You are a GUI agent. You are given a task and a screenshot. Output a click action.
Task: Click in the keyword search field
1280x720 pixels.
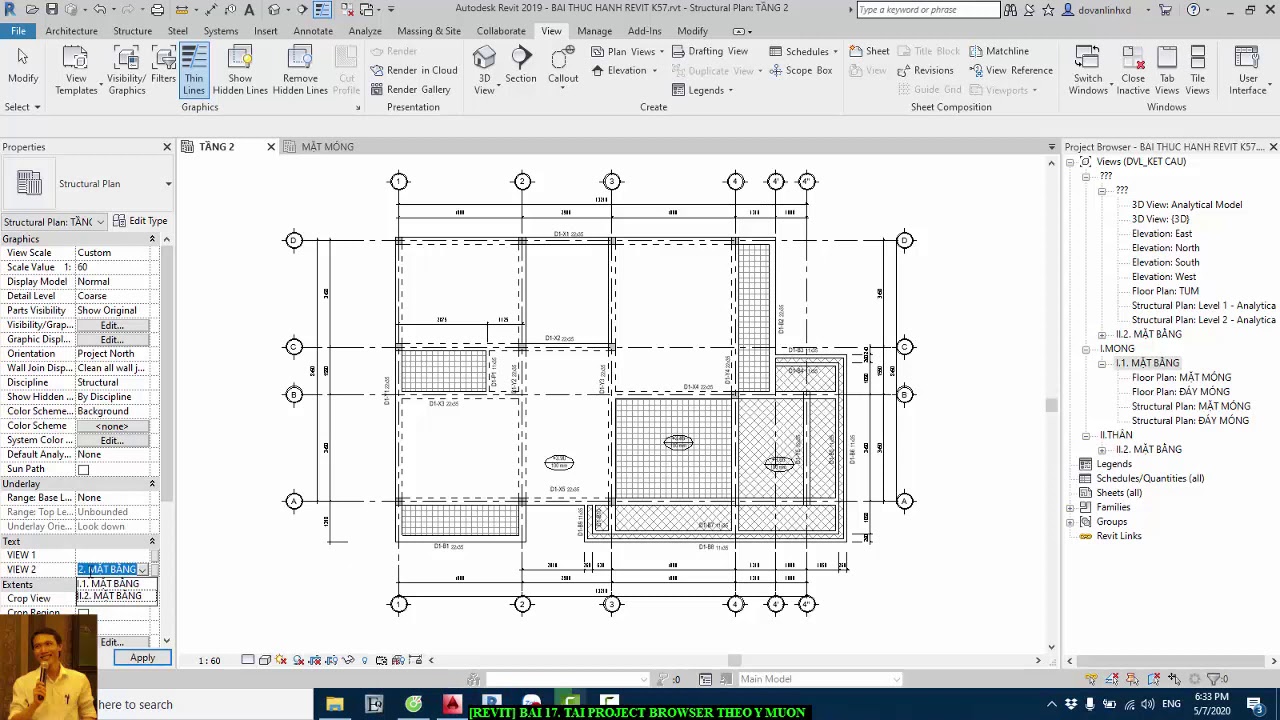tap(927, 10)
